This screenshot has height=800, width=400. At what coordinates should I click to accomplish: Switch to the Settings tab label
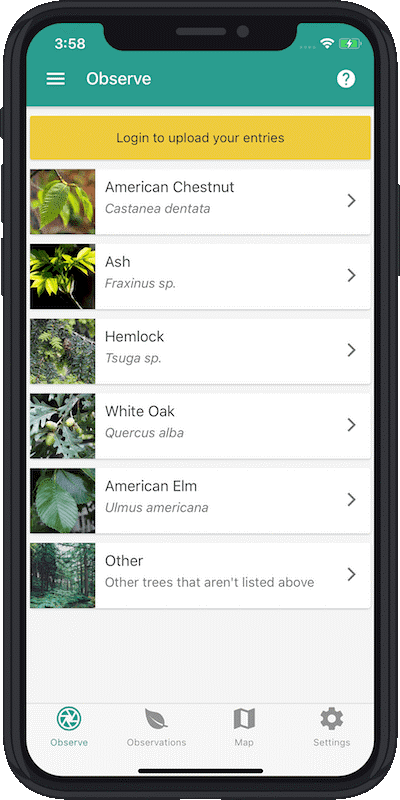332,742
